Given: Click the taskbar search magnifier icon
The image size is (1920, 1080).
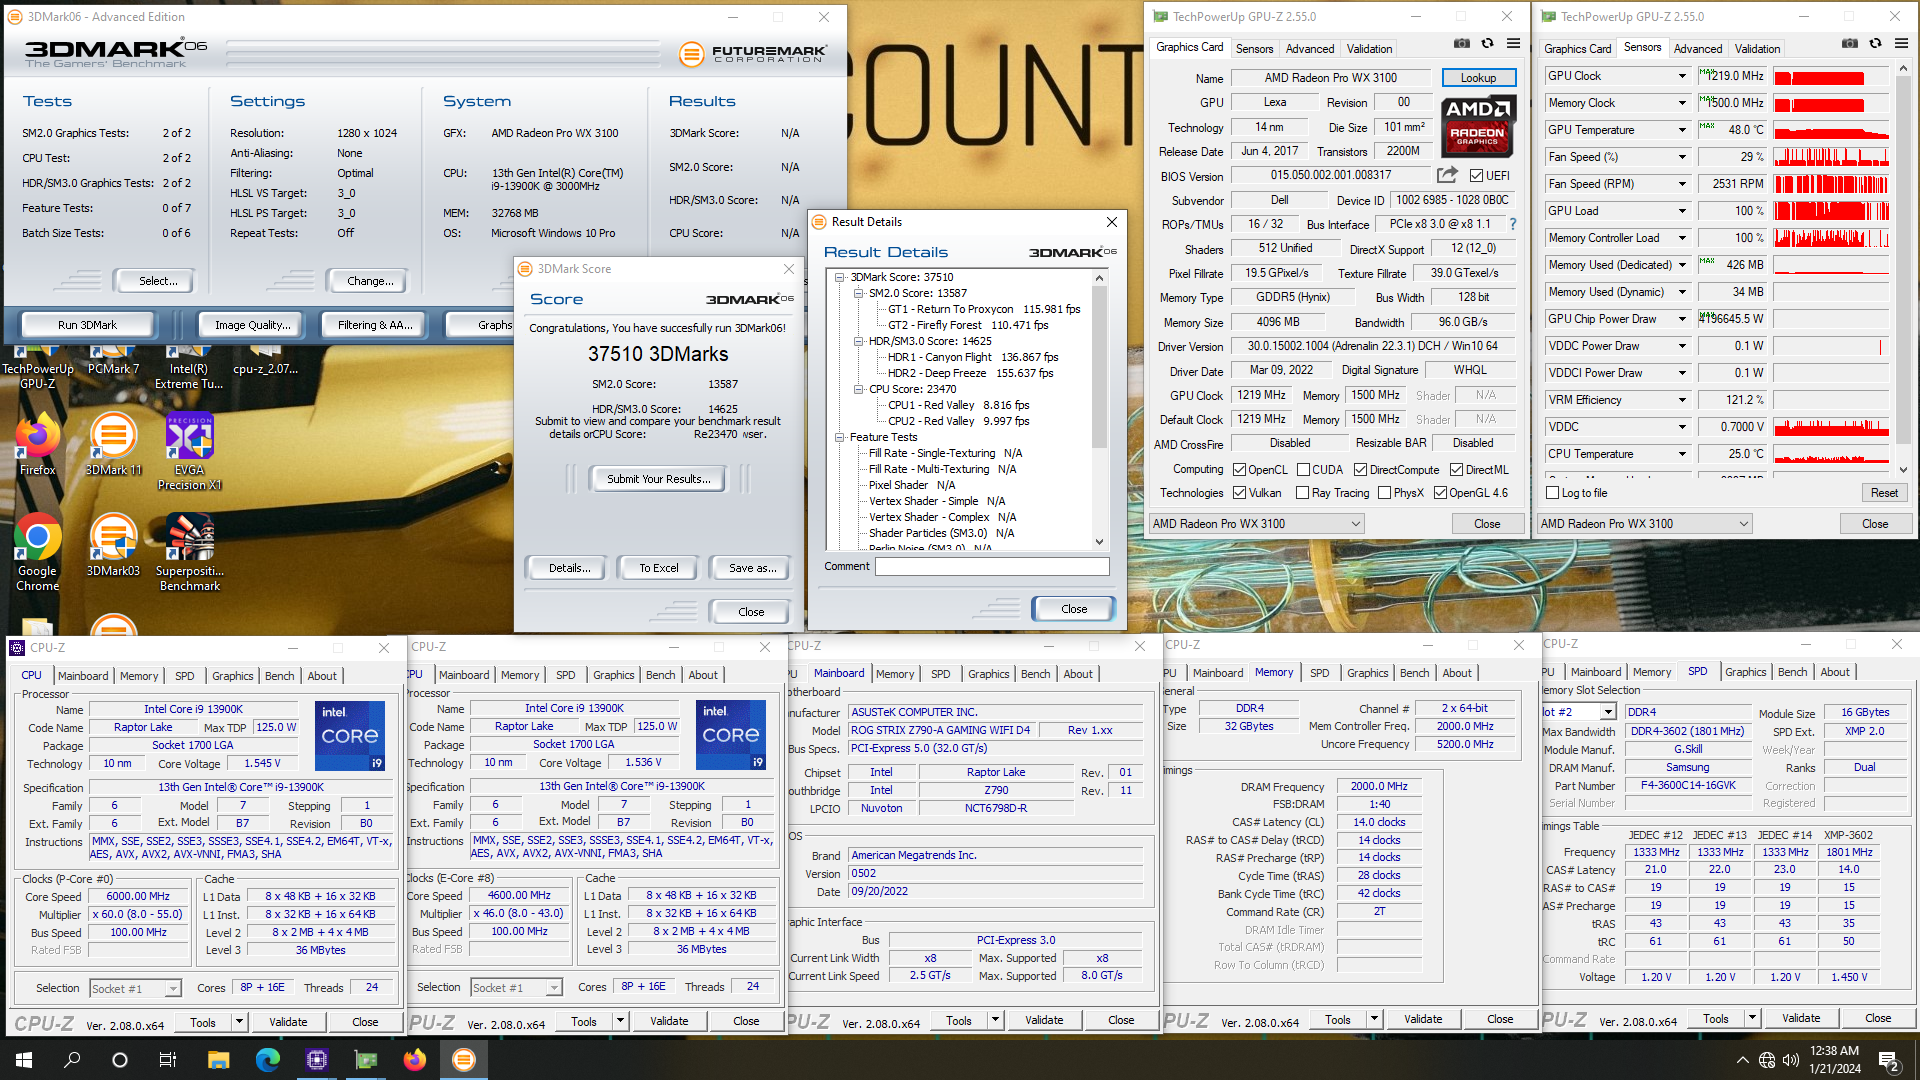Looking at the screenshot, I should tap(72, 1060).
